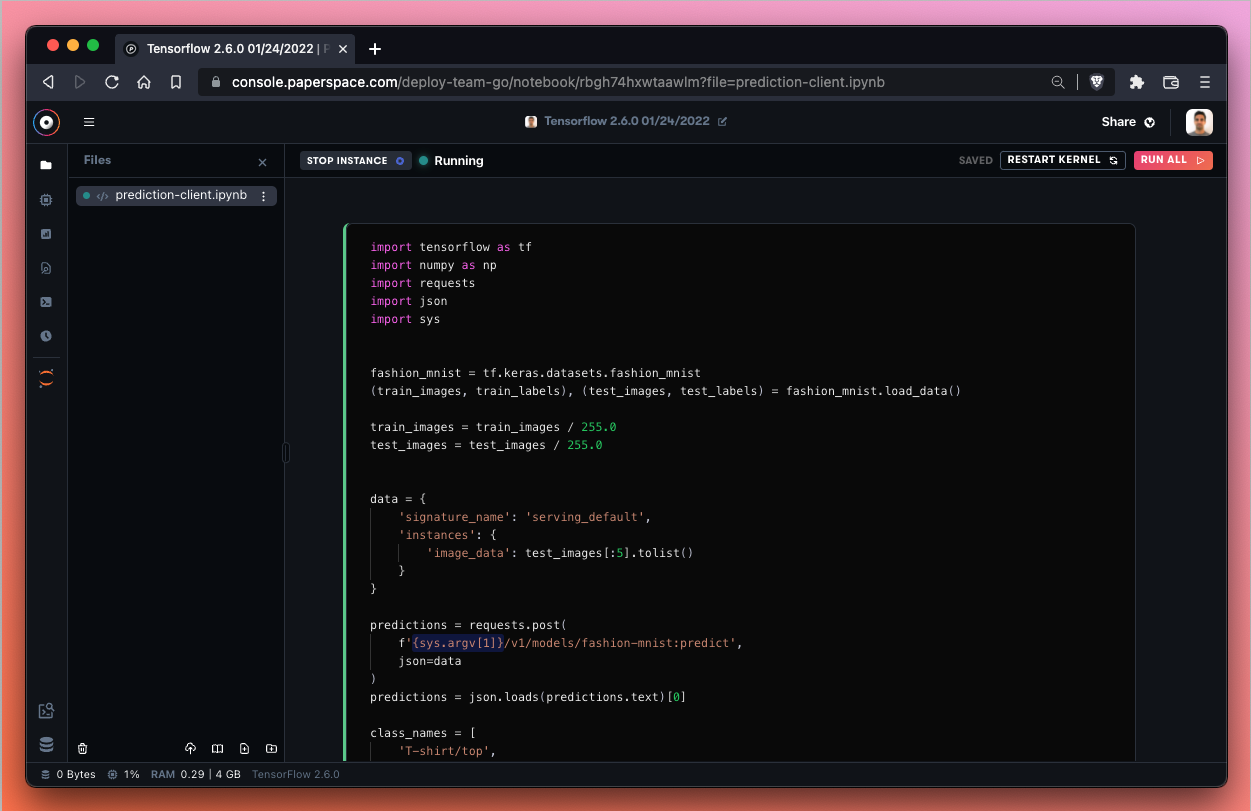Click the Stop Instance button

click(x=355, y=160)
